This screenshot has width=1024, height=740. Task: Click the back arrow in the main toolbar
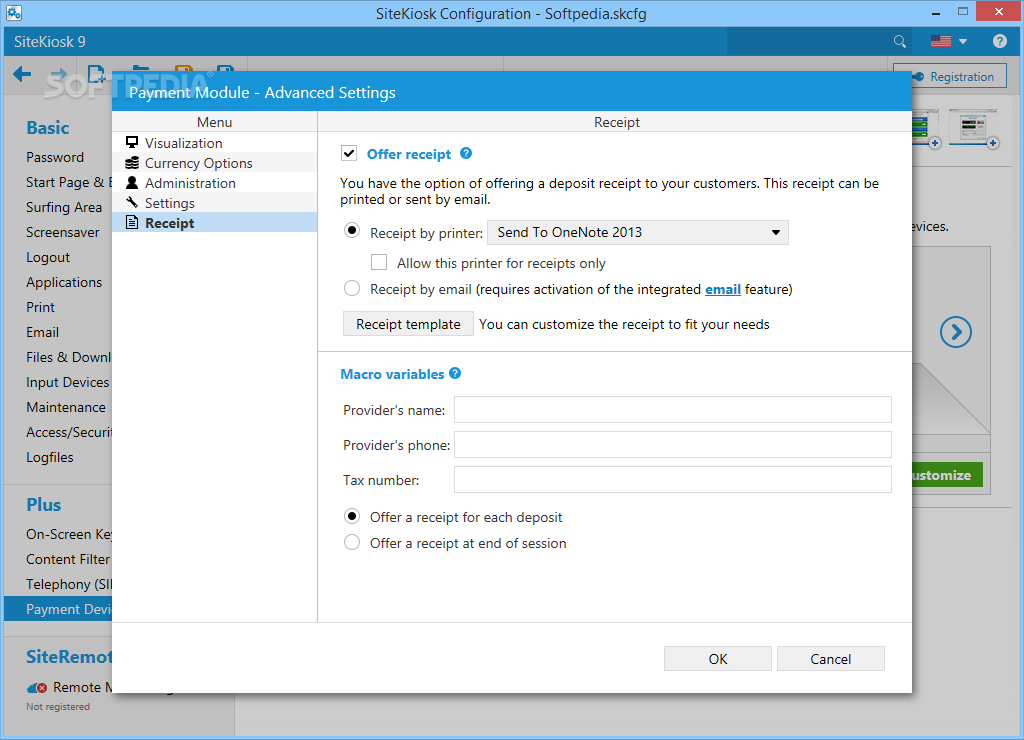coord(22,74)
